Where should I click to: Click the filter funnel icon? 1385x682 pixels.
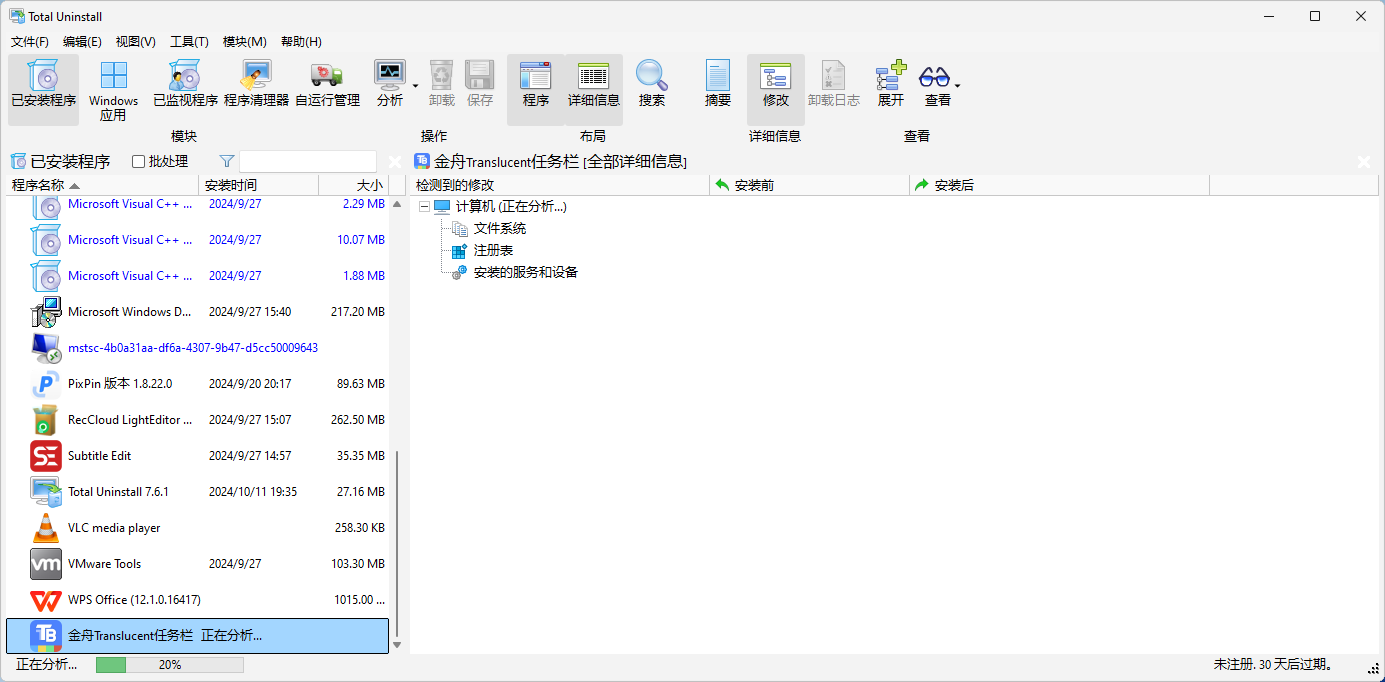(x=227, y=161)
